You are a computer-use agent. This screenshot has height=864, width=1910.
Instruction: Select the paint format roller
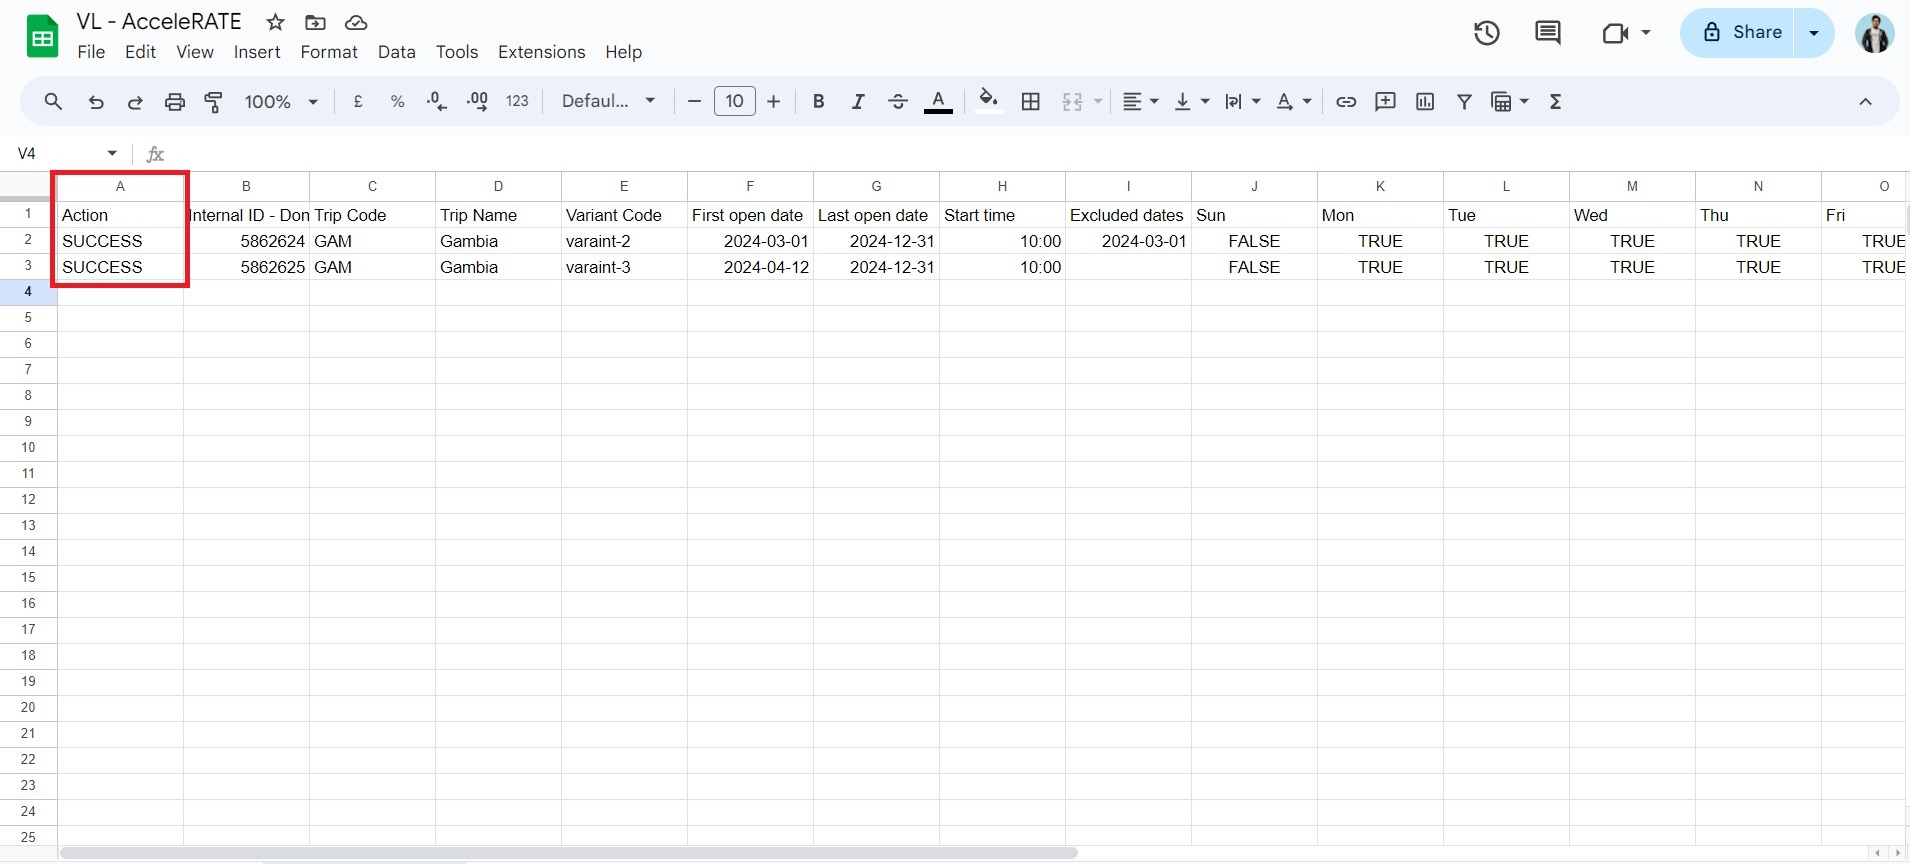214,102
